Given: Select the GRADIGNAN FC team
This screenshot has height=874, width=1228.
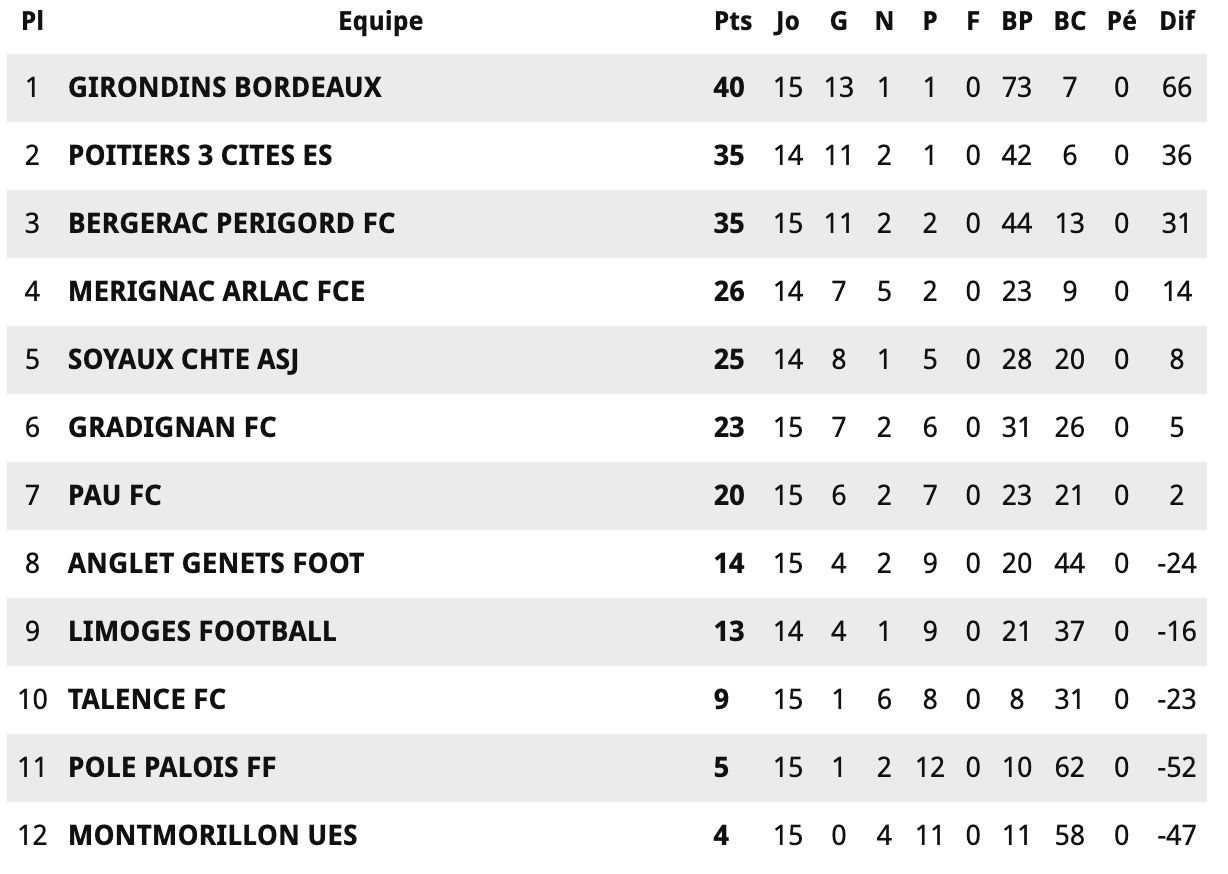Looking at the screenshot, I should click(172, 427).
